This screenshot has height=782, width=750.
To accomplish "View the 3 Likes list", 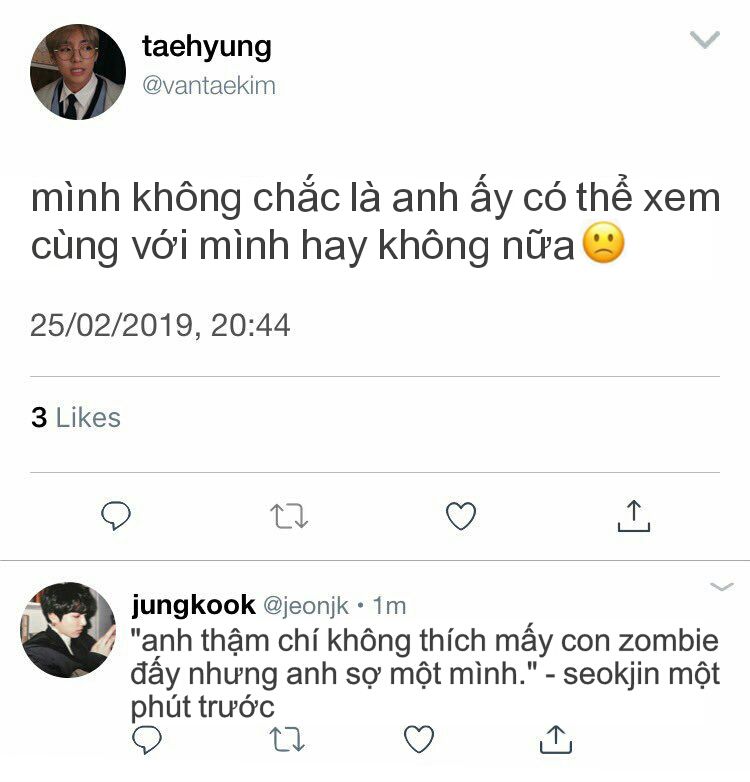I will tap(76, 417).
